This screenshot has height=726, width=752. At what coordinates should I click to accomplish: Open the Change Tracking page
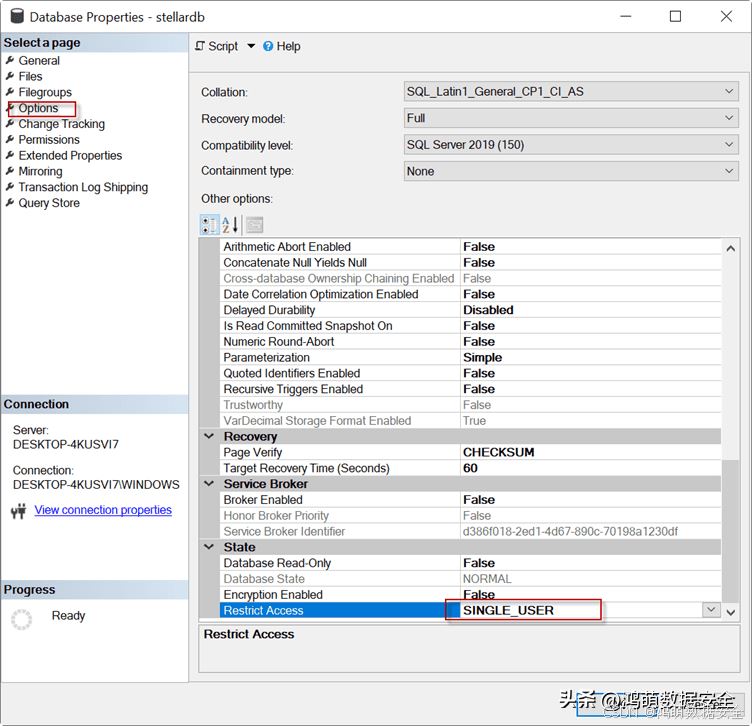[x=61, y=124]
